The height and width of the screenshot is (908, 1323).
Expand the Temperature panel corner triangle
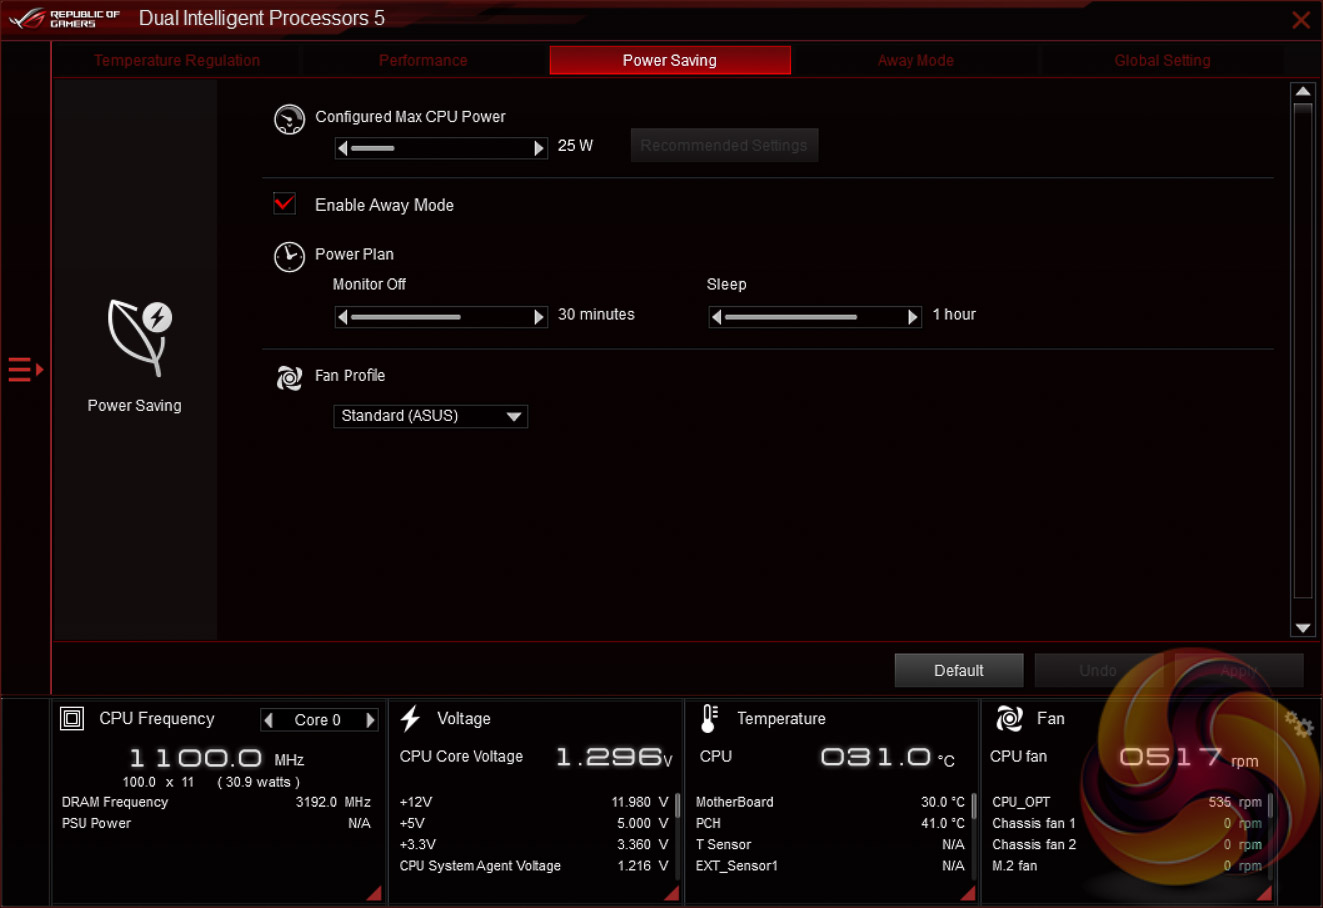[x=968, y=892]
